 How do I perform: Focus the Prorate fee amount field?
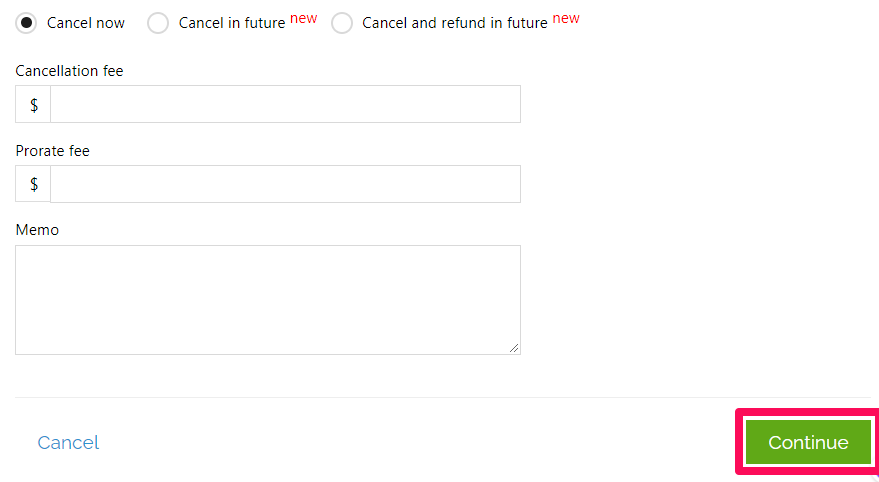[x=285, y=184]
